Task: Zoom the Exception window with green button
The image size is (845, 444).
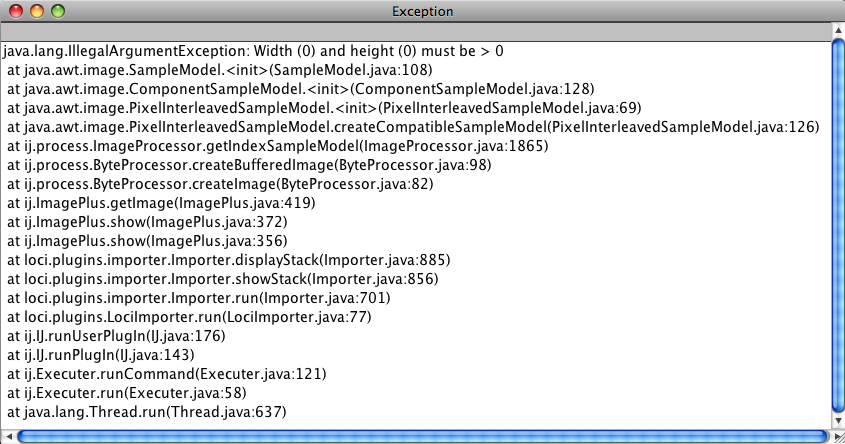Action: click(x=57, y=12)
